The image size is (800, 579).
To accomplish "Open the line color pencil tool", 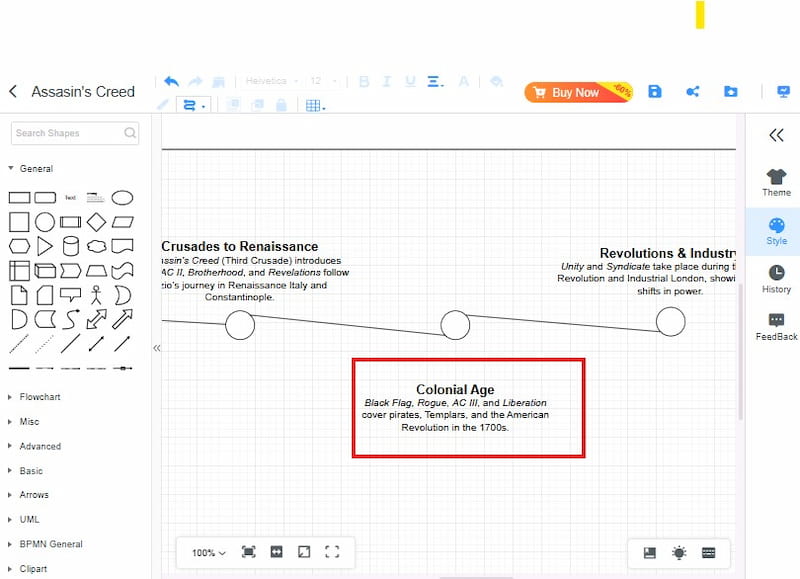I will [163, 105].
